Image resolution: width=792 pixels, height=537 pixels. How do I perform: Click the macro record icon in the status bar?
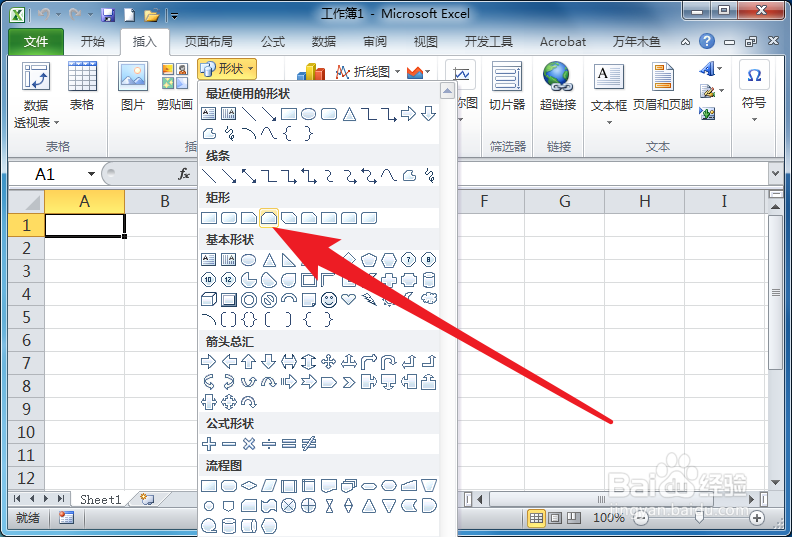tap(66, 517)
